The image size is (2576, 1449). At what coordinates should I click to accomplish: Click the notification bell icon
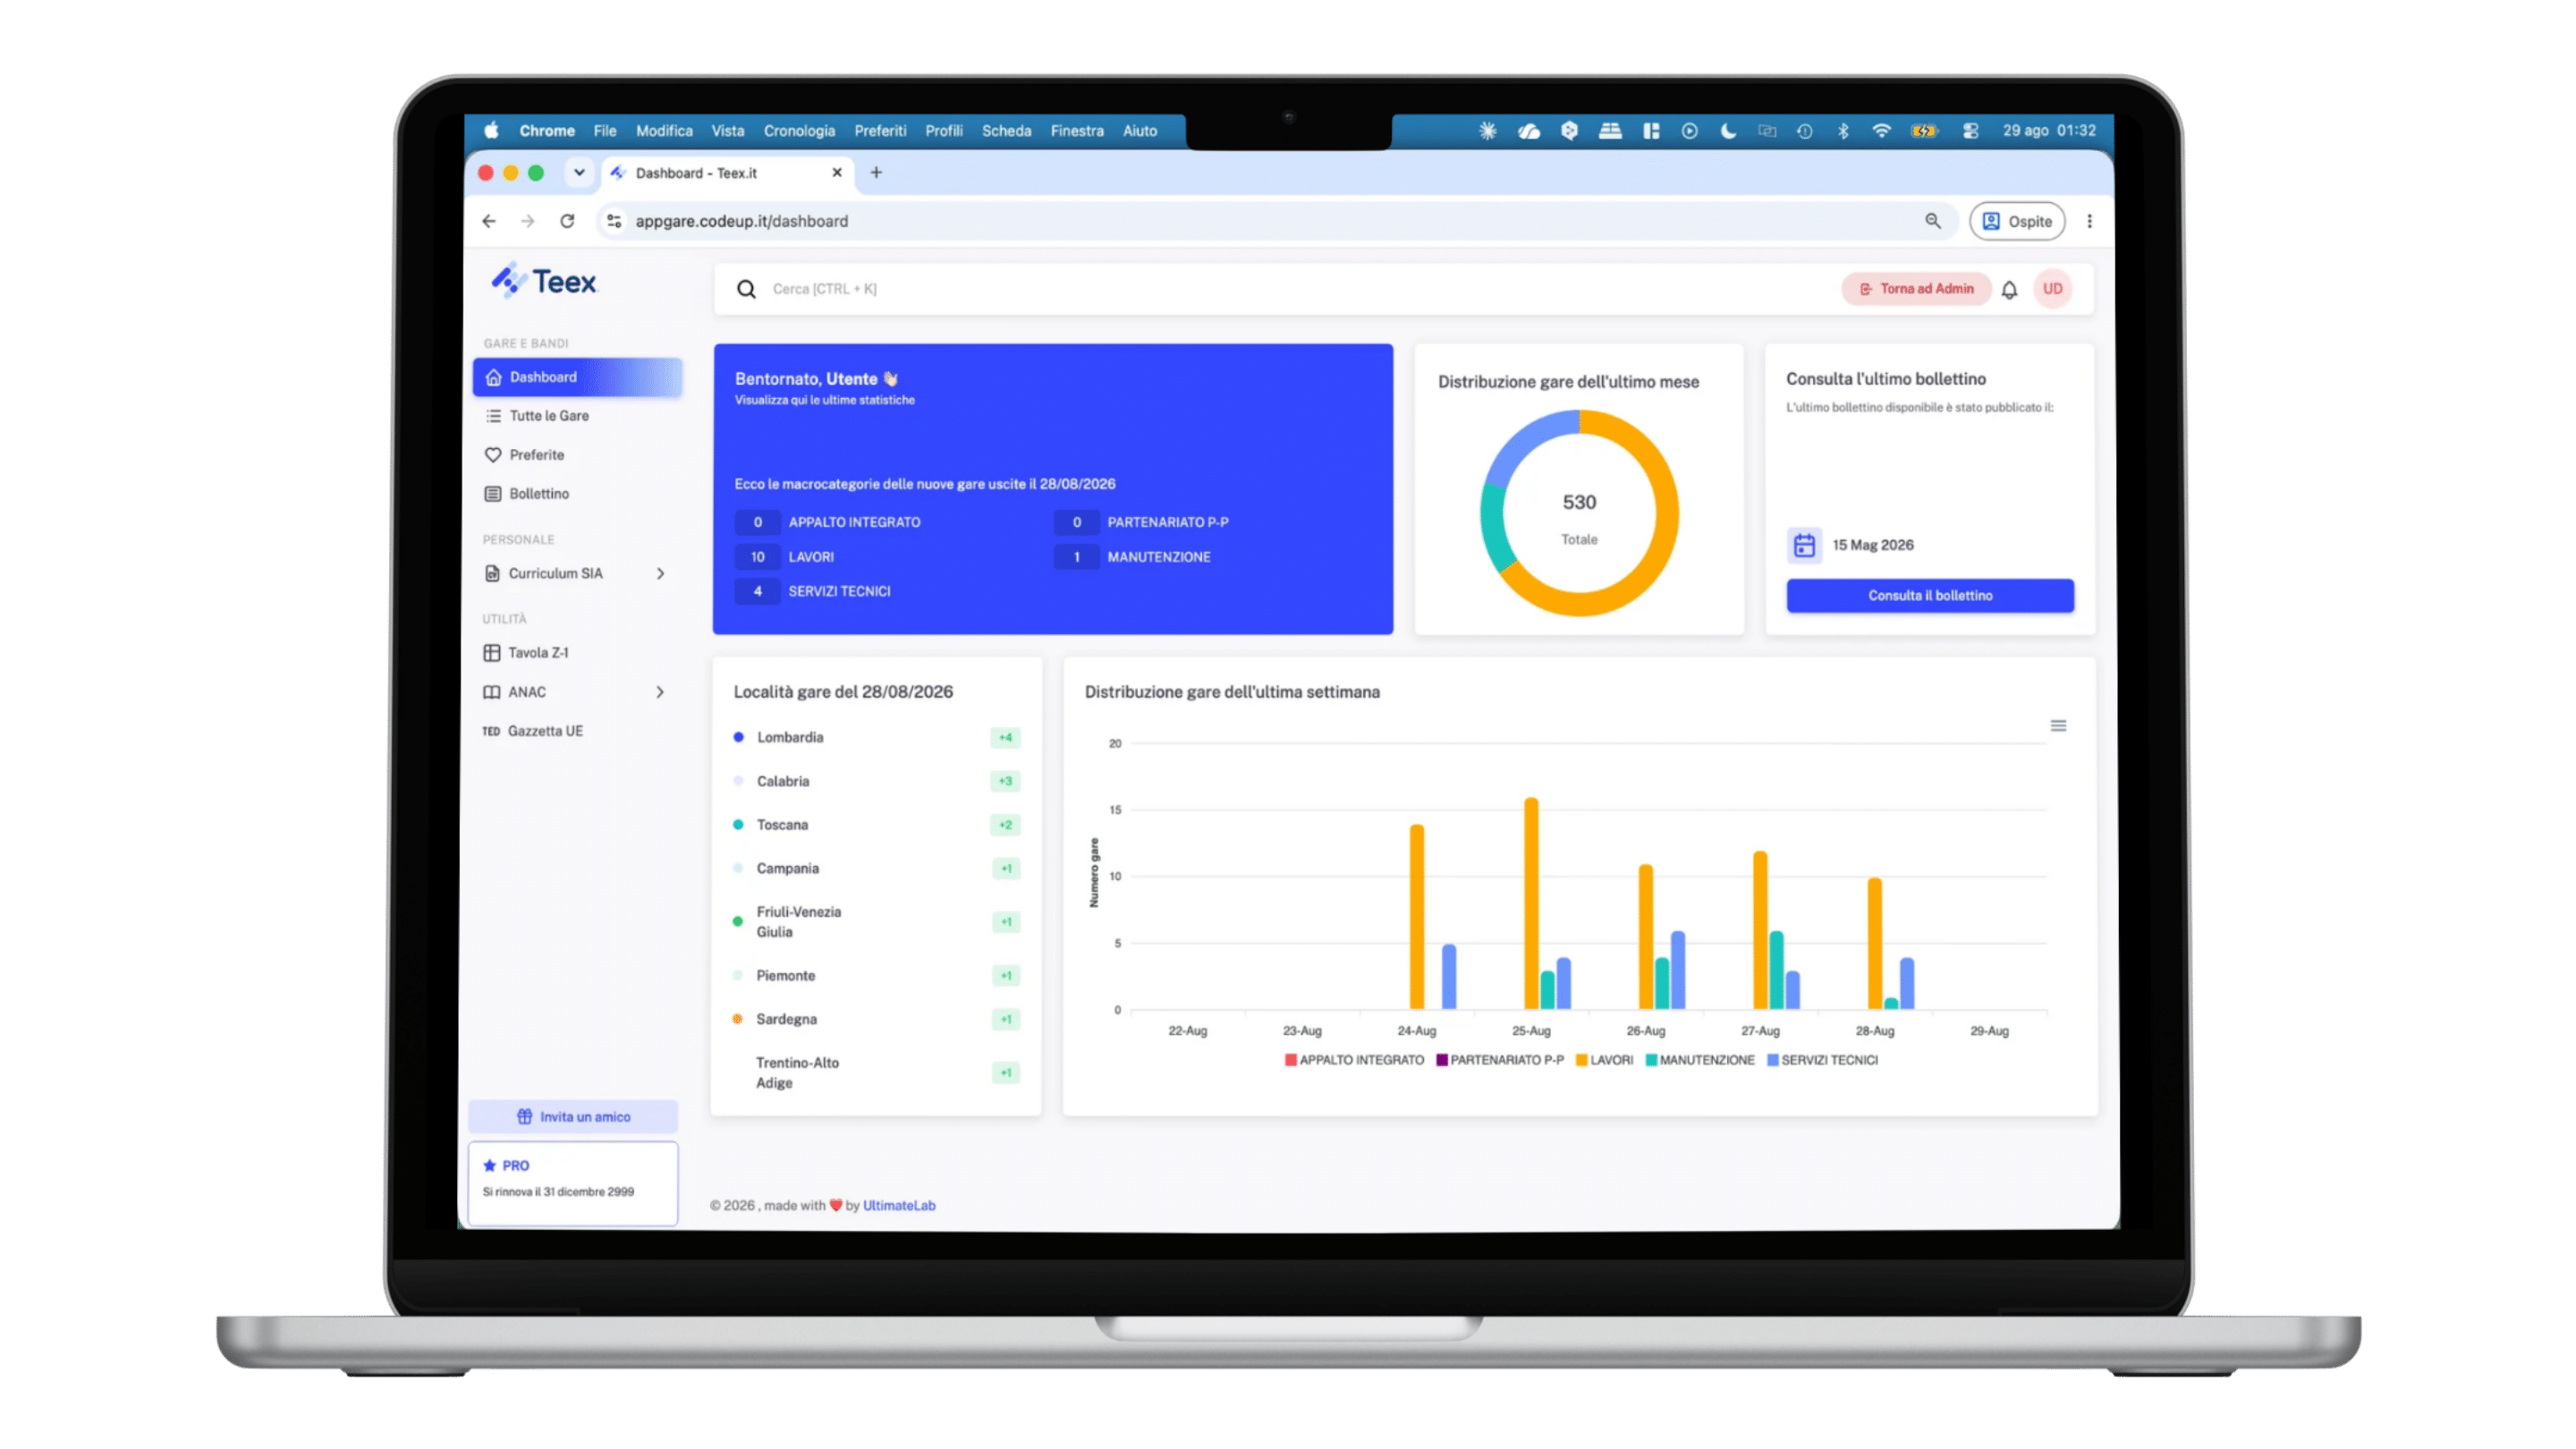[x=2009, y=289]
